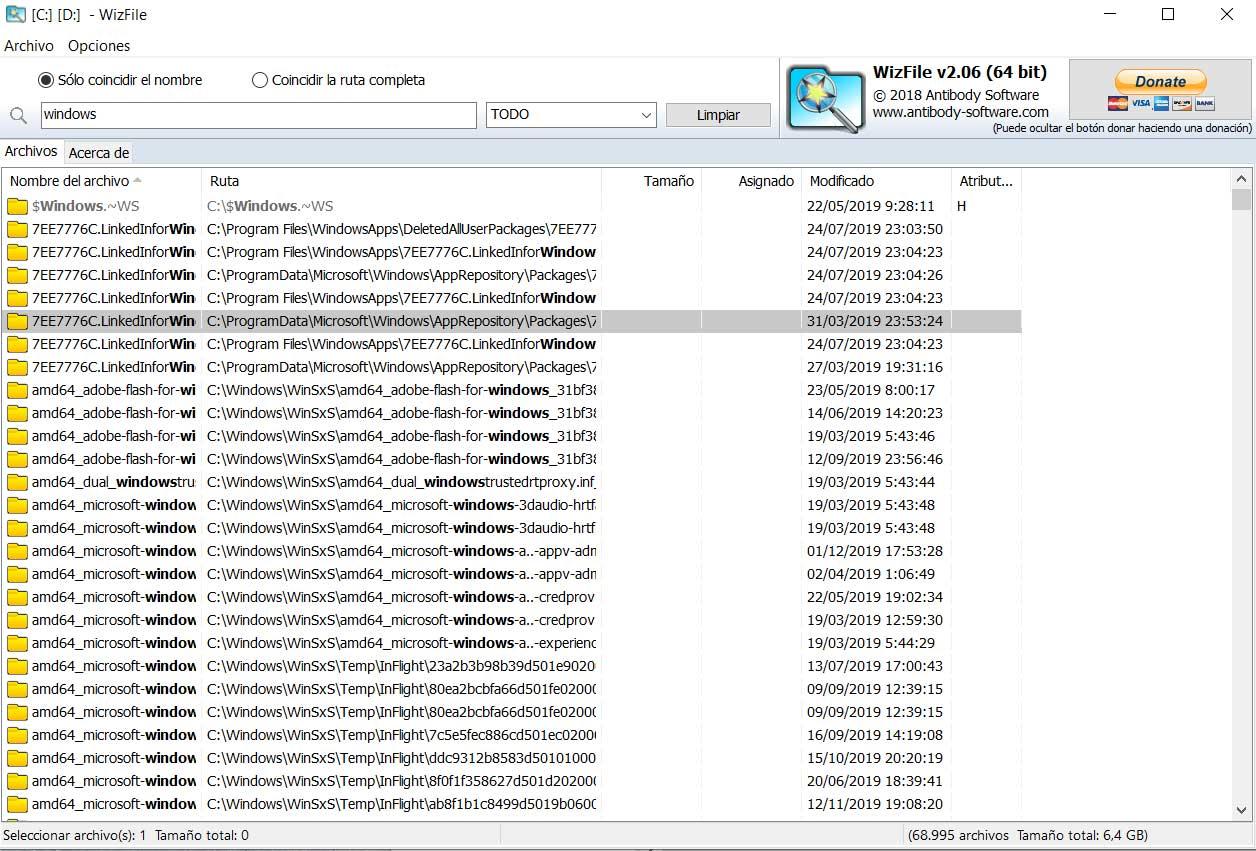Viewport: 1256px width, 851px height.
Task: Click path starting 'C:\Windows\WinSxS\Temp\InFlight\23a2b3b98b39'
Action: [402, 666]
